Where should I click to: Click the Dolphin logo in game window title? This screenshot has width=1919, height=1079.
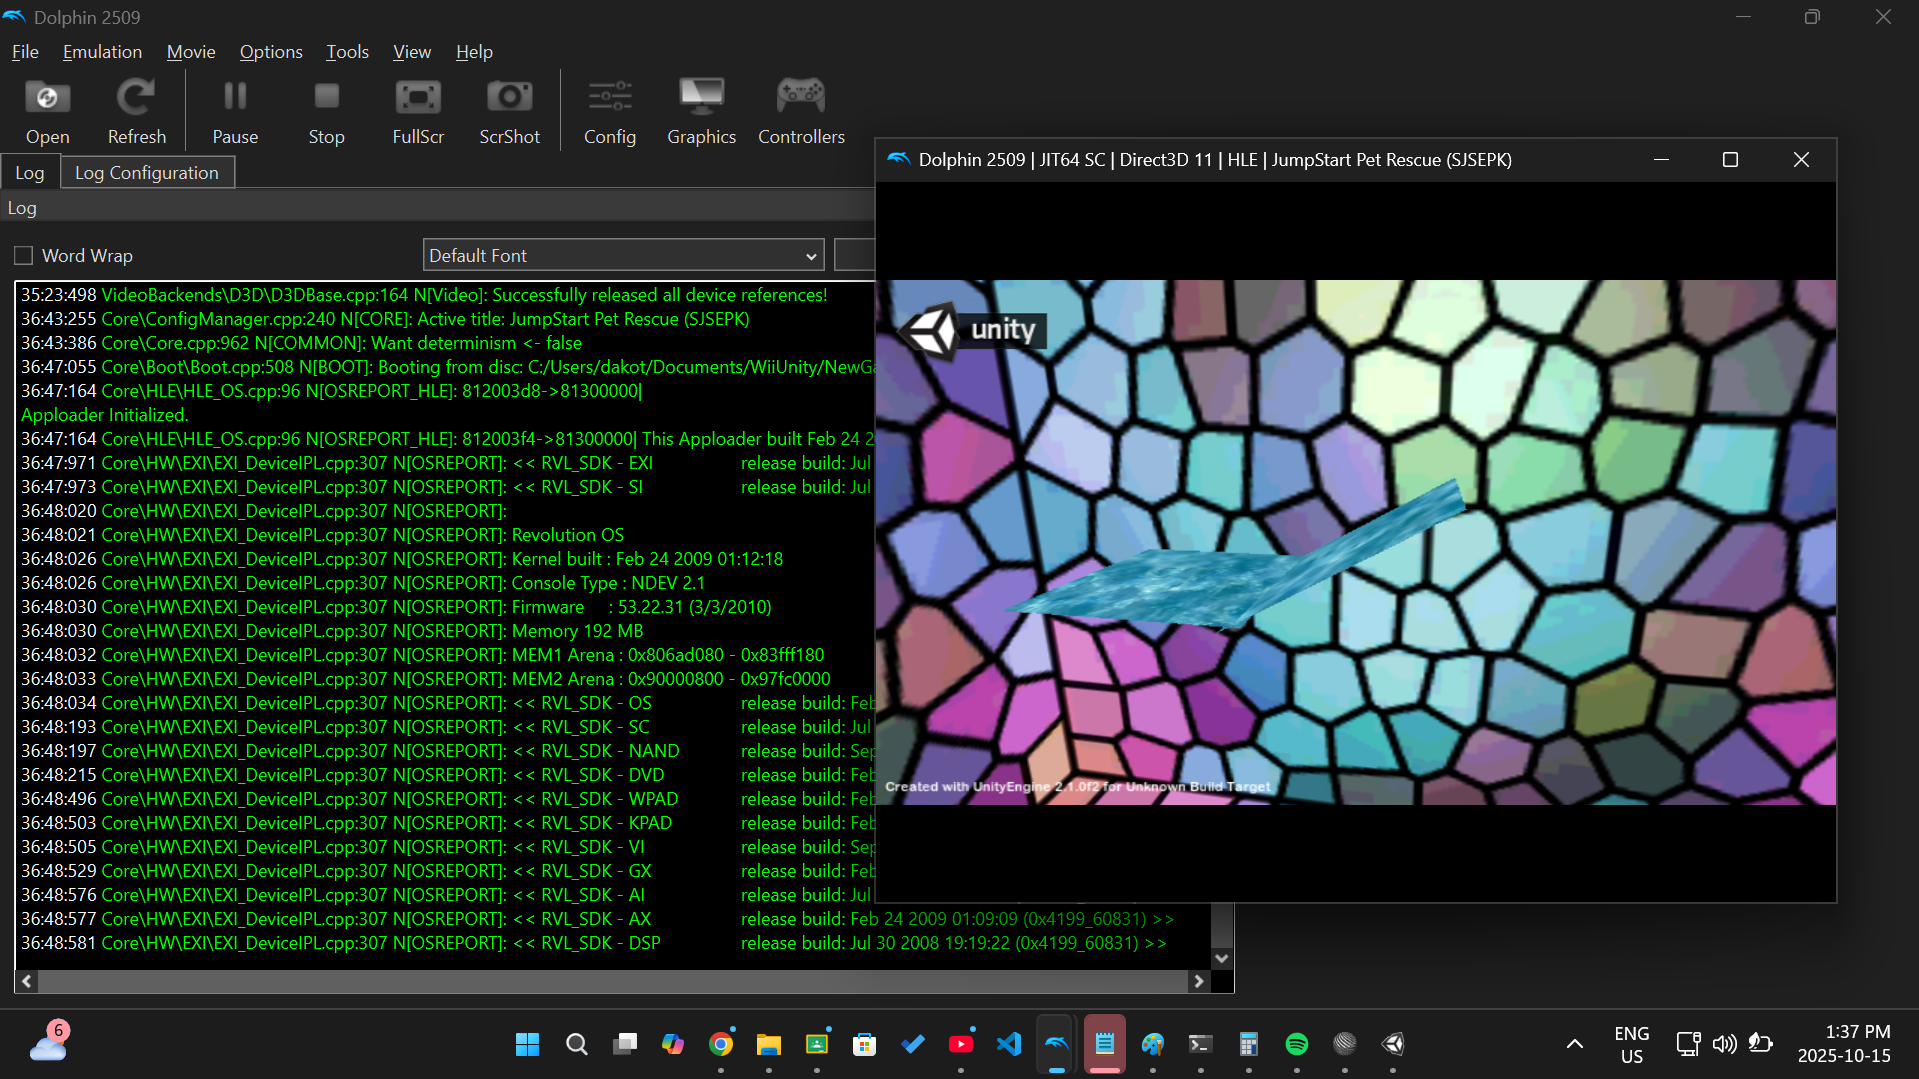(898, 160)
